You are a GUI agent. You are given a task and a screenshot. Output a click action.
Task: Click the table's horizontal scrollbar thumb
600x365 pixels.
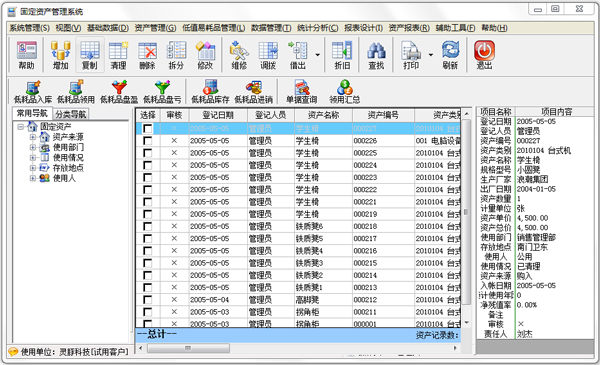pos(188,348)
